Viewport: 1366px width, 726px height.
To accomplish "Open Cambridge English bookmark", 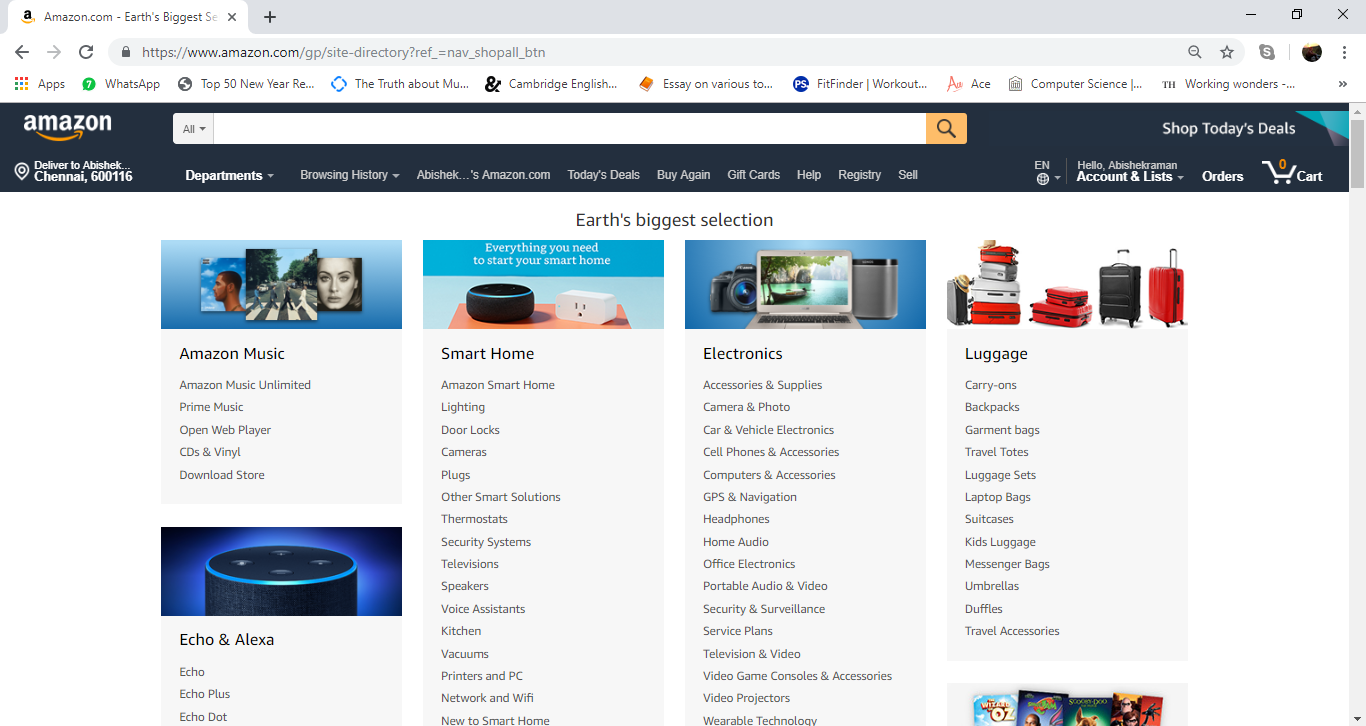I will (551, 84).
